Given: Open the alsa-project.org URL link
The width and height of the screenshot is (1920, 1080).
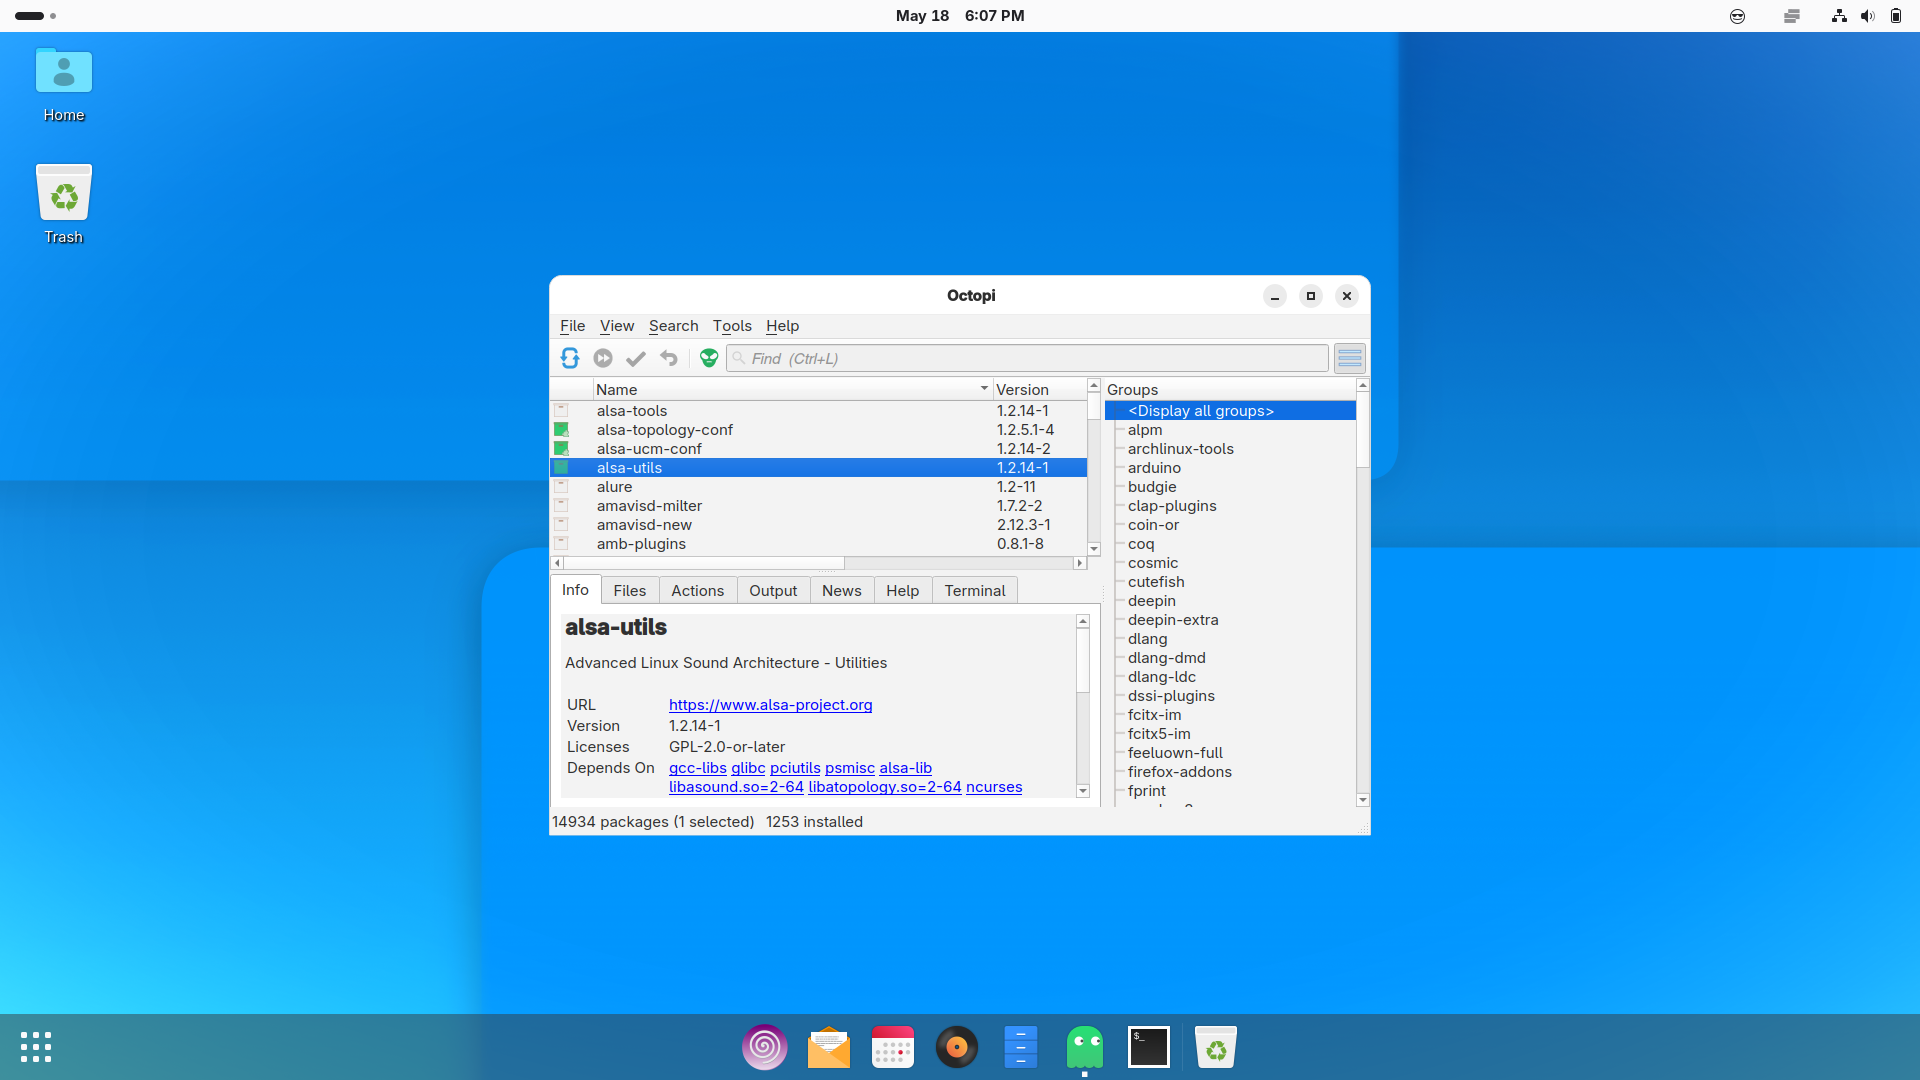Looking at the screenshot, I should pyautogui.click(x=771, y=705).
